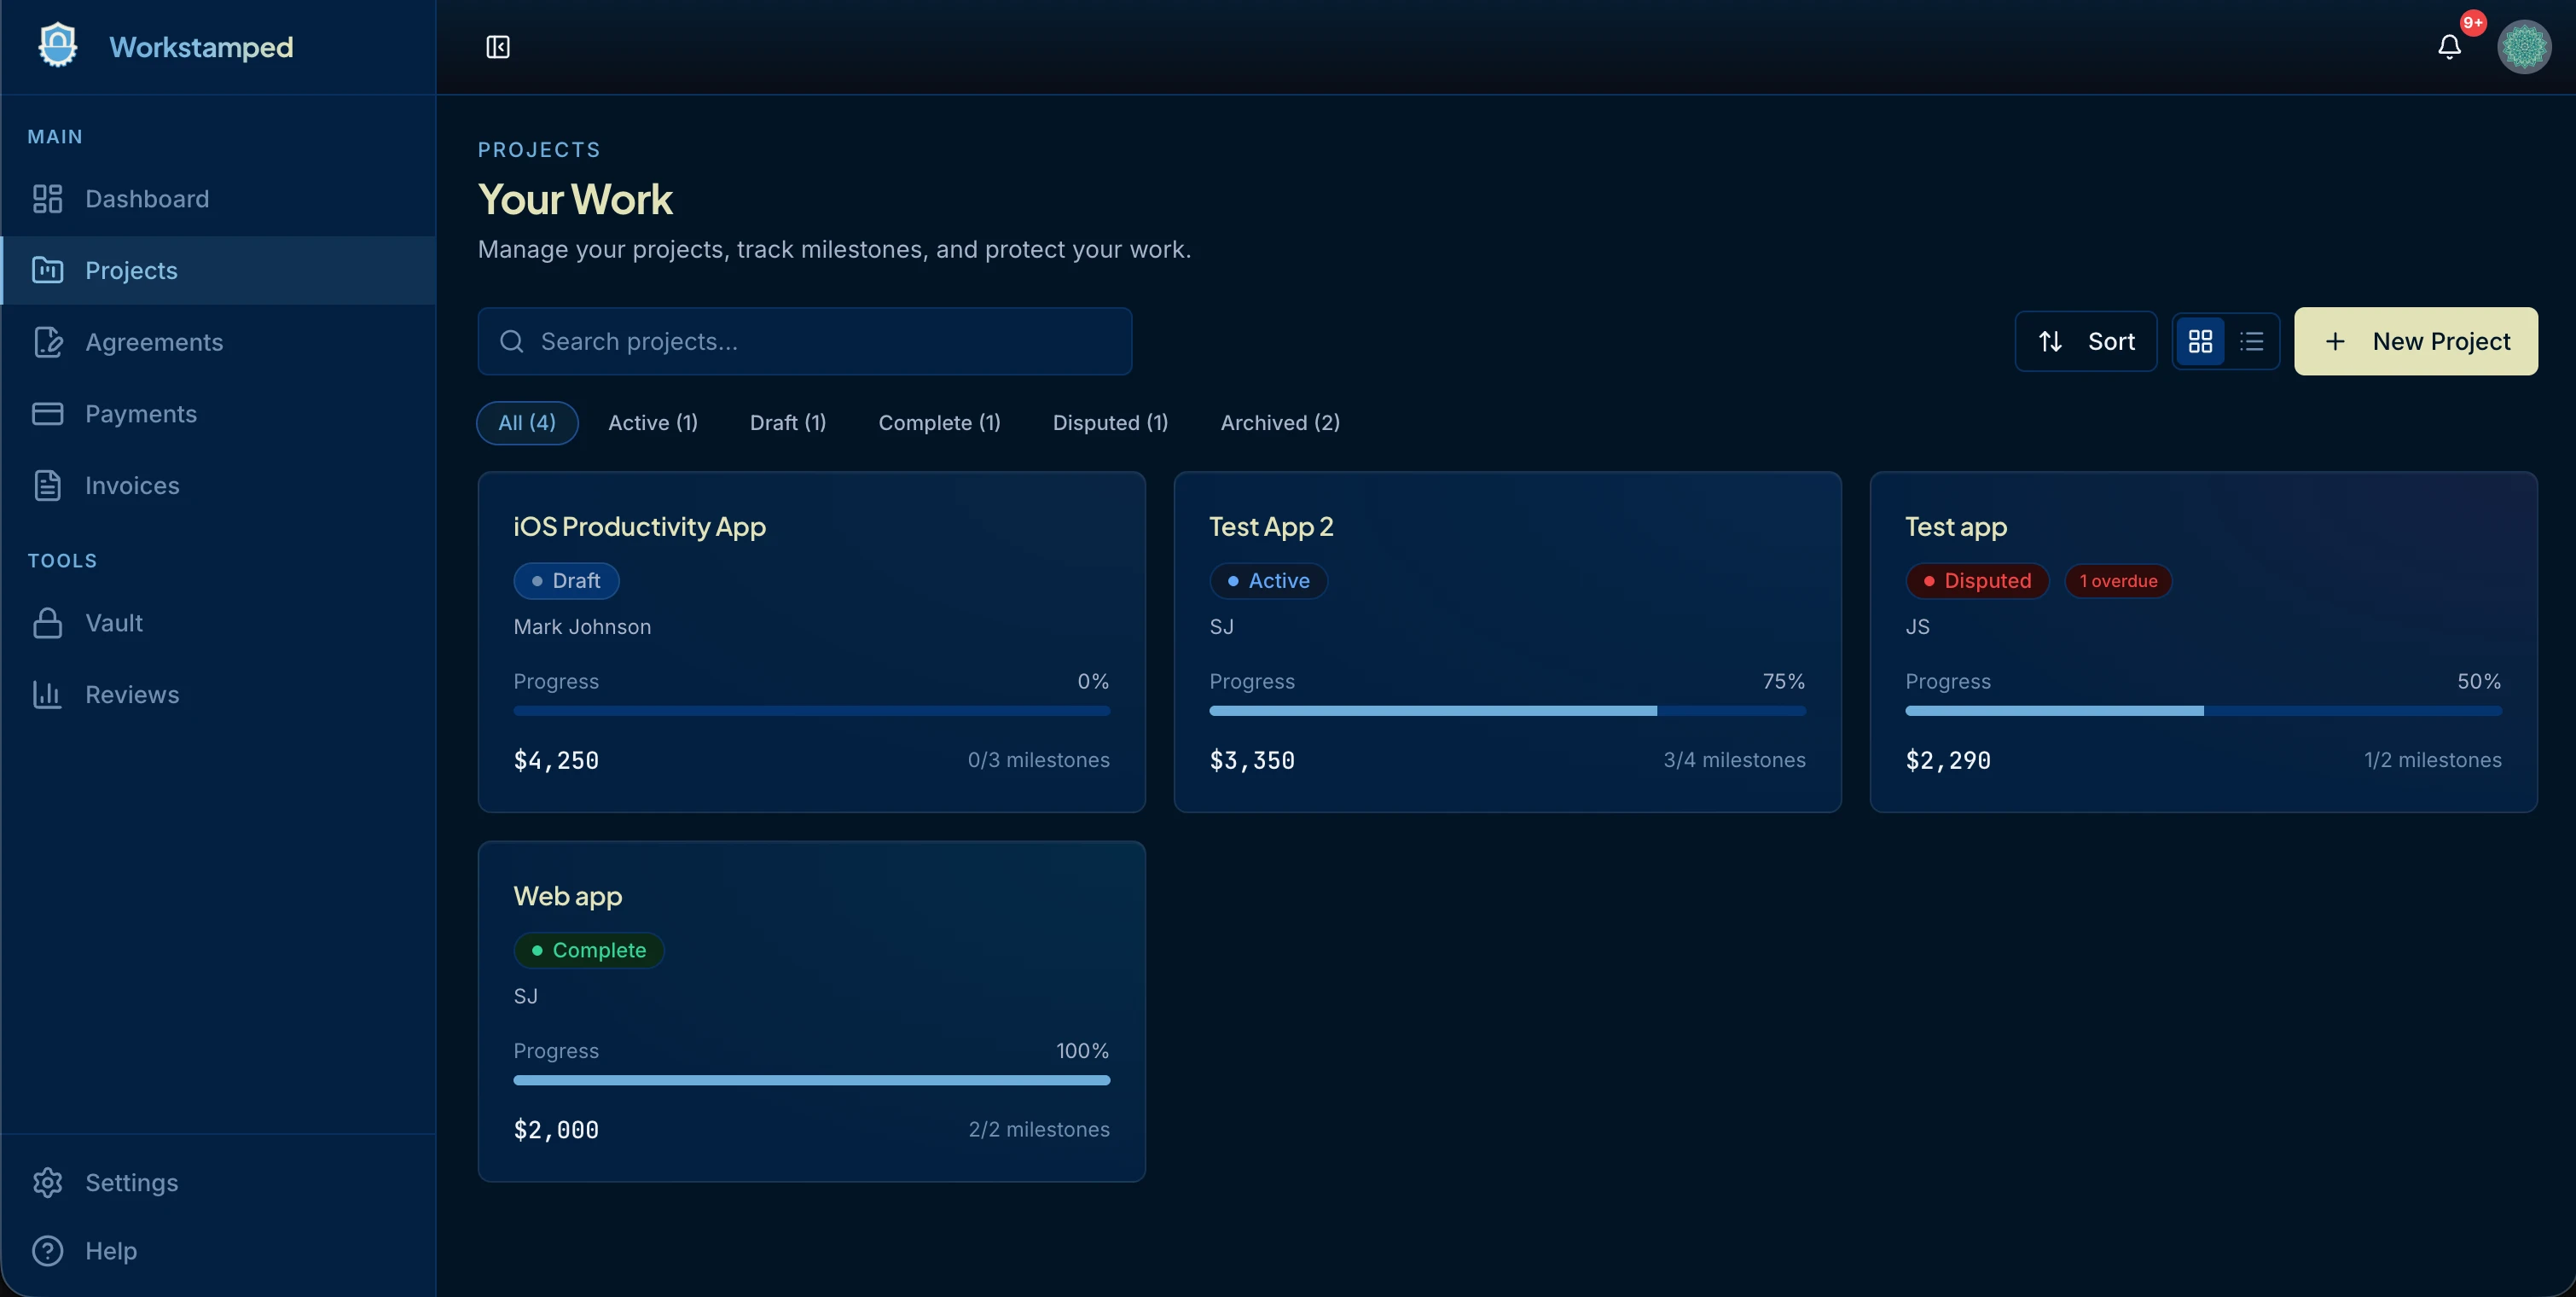Click Test App 2 progress bar
The width and height of the screenshot is (2576, 1297).
tap(1506, 711)
